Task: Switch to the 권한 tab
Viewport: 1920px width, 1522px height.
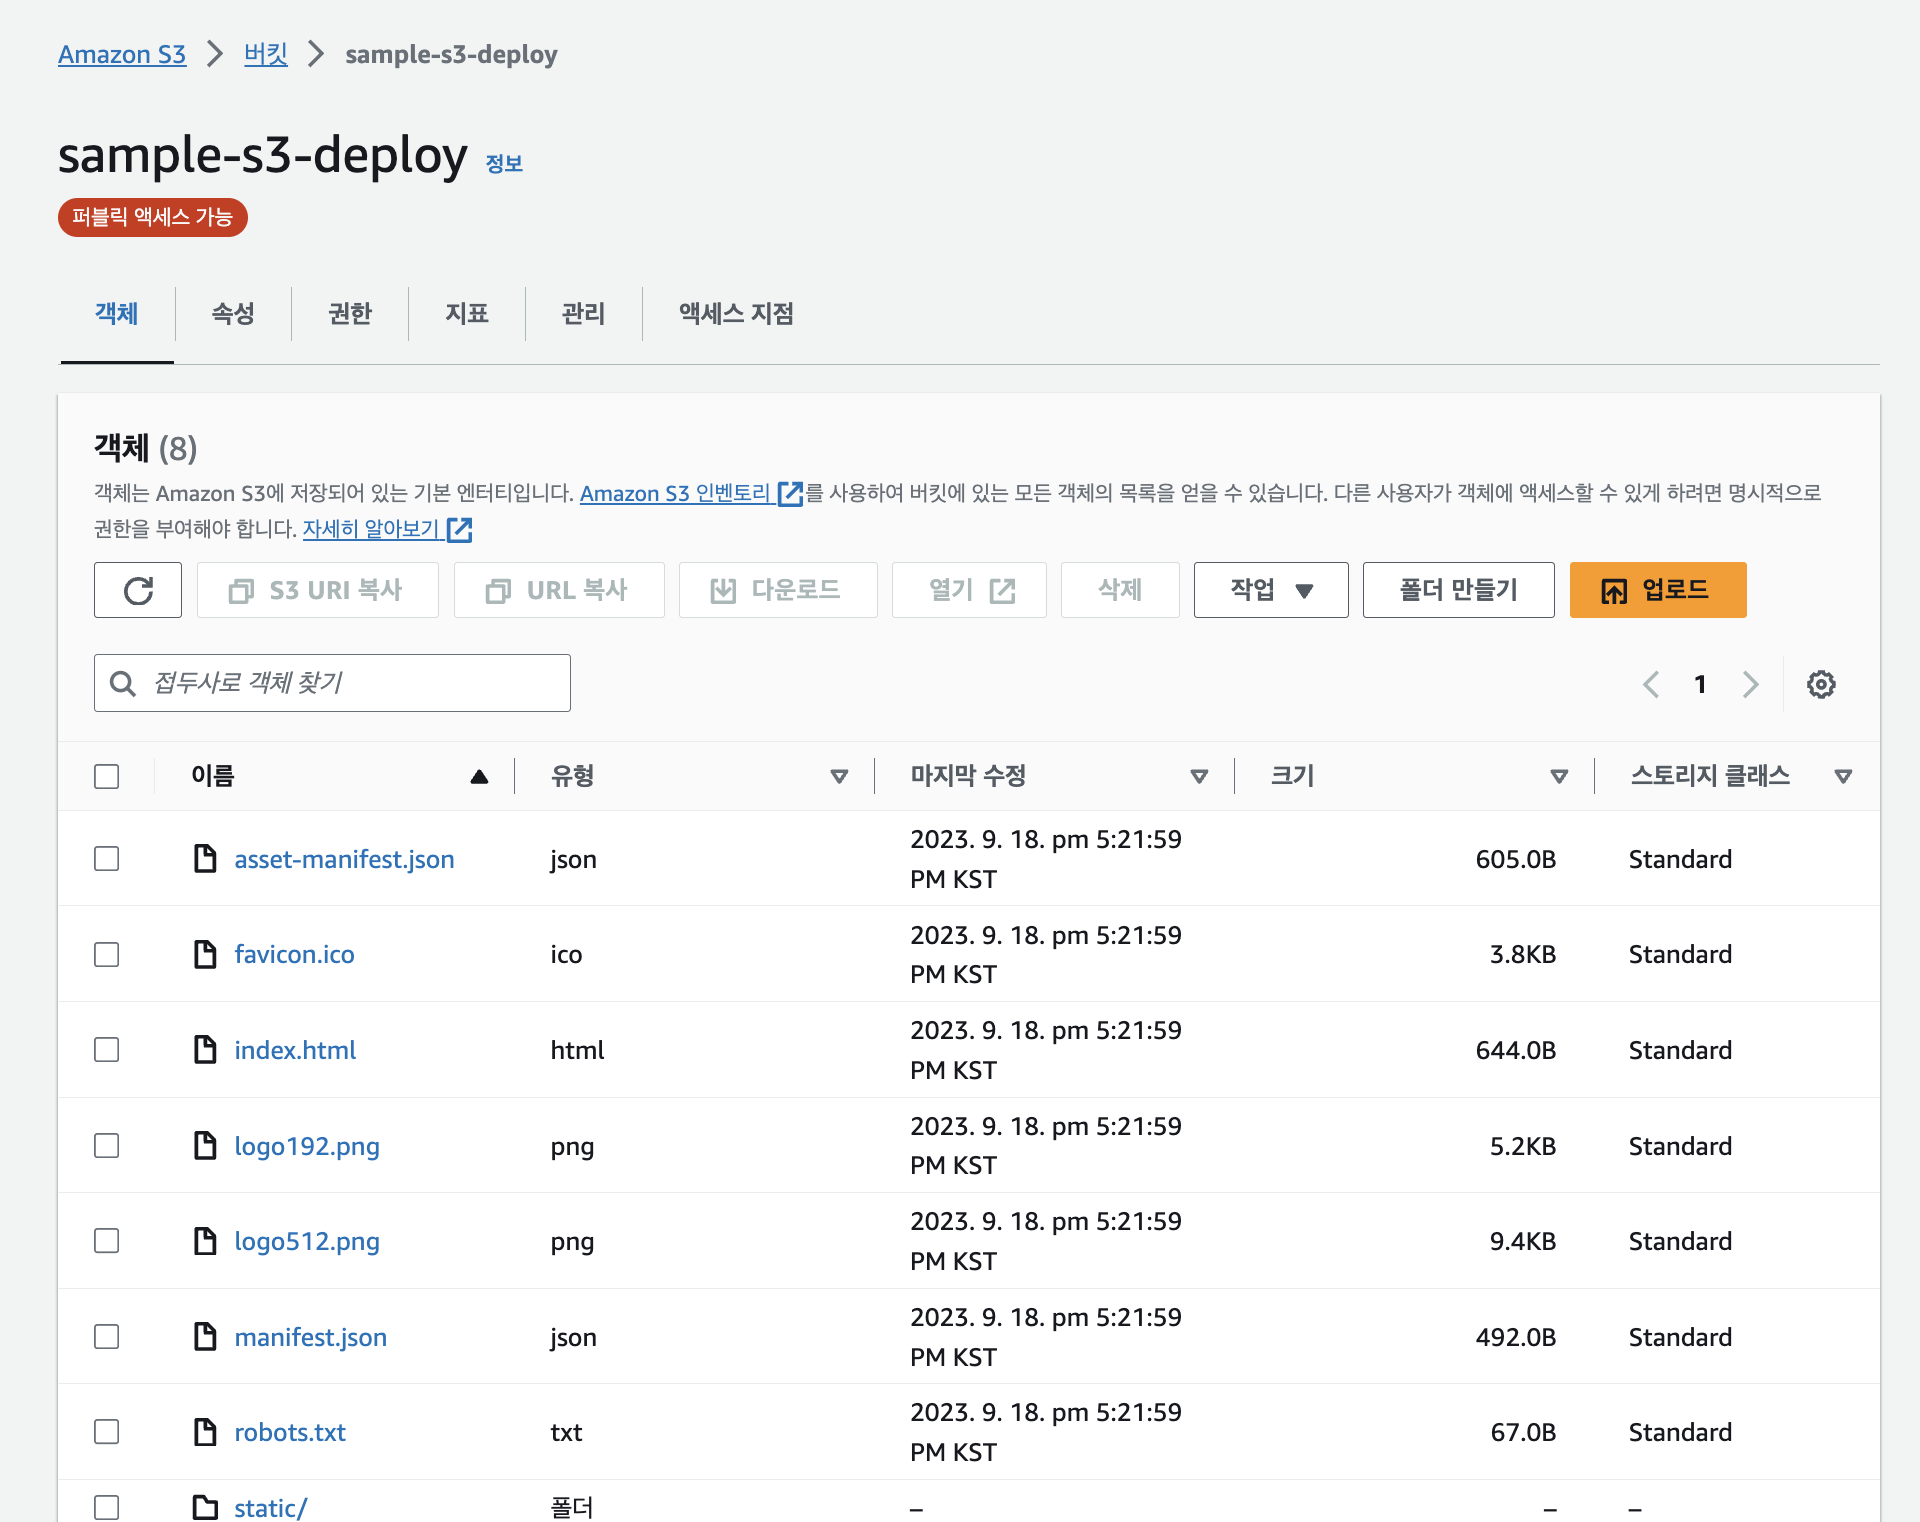Action: (x=350, y=314)
